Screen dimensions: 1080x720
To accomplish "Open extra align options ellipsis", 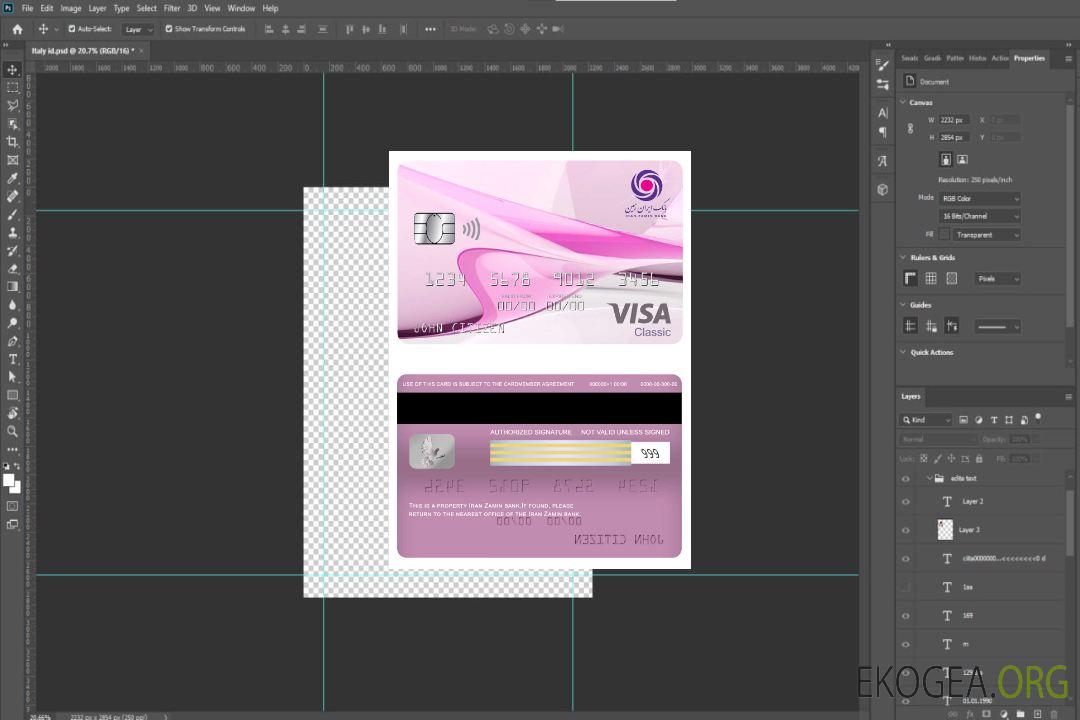I will click(x=430, y=29).
